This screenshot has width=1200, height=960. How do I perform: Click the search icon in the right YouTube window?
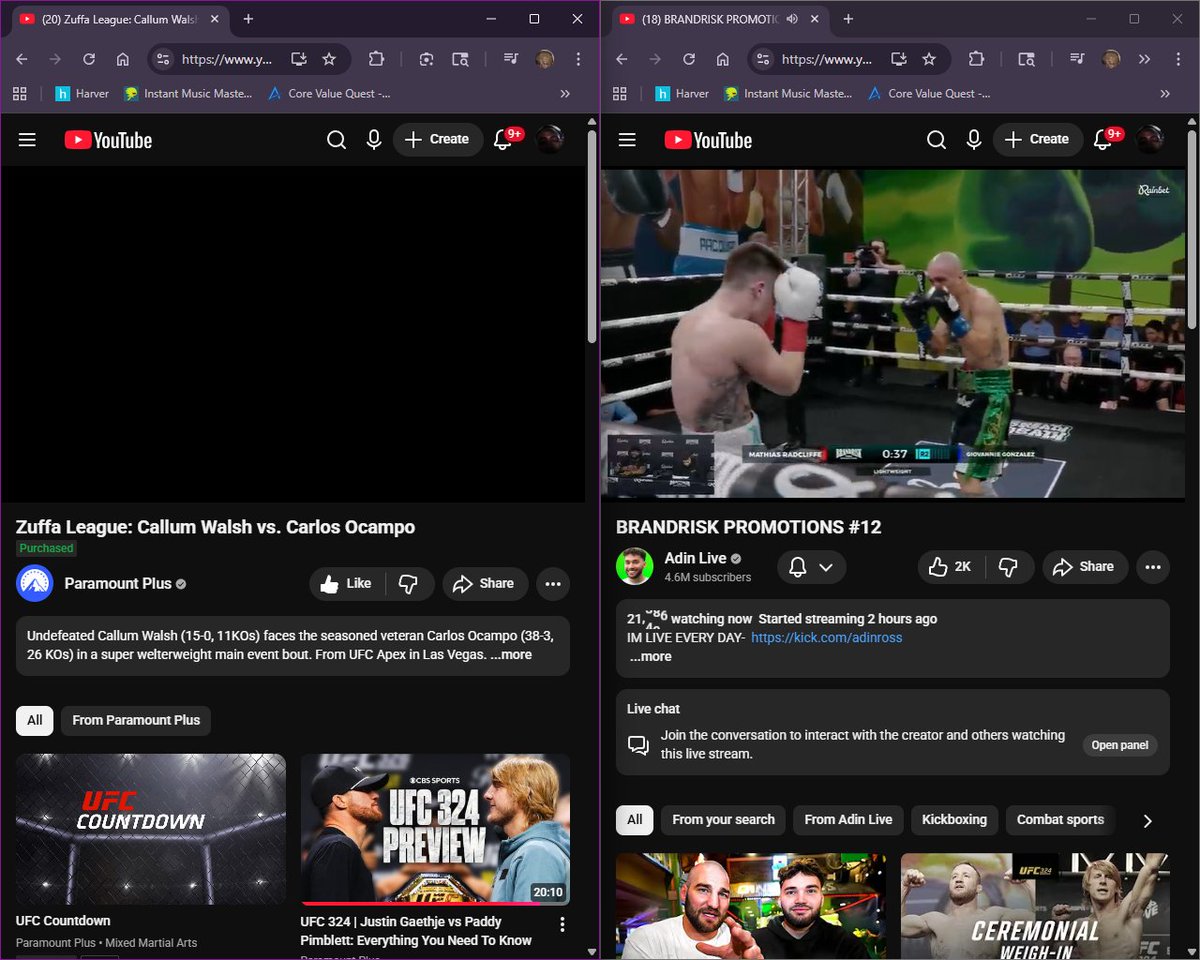tap(936, 140)
